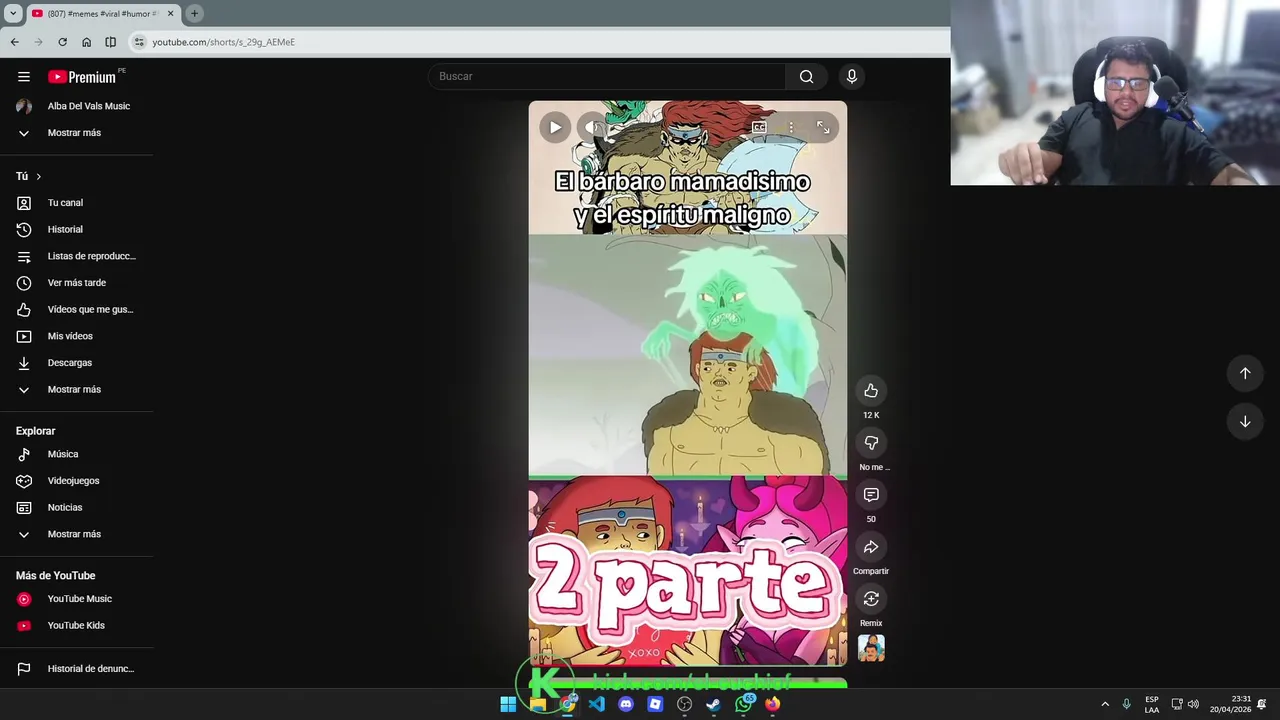Viewport: 1280px width, 720px height.
Task: Click the browser home button
Action: click(86, 42)
